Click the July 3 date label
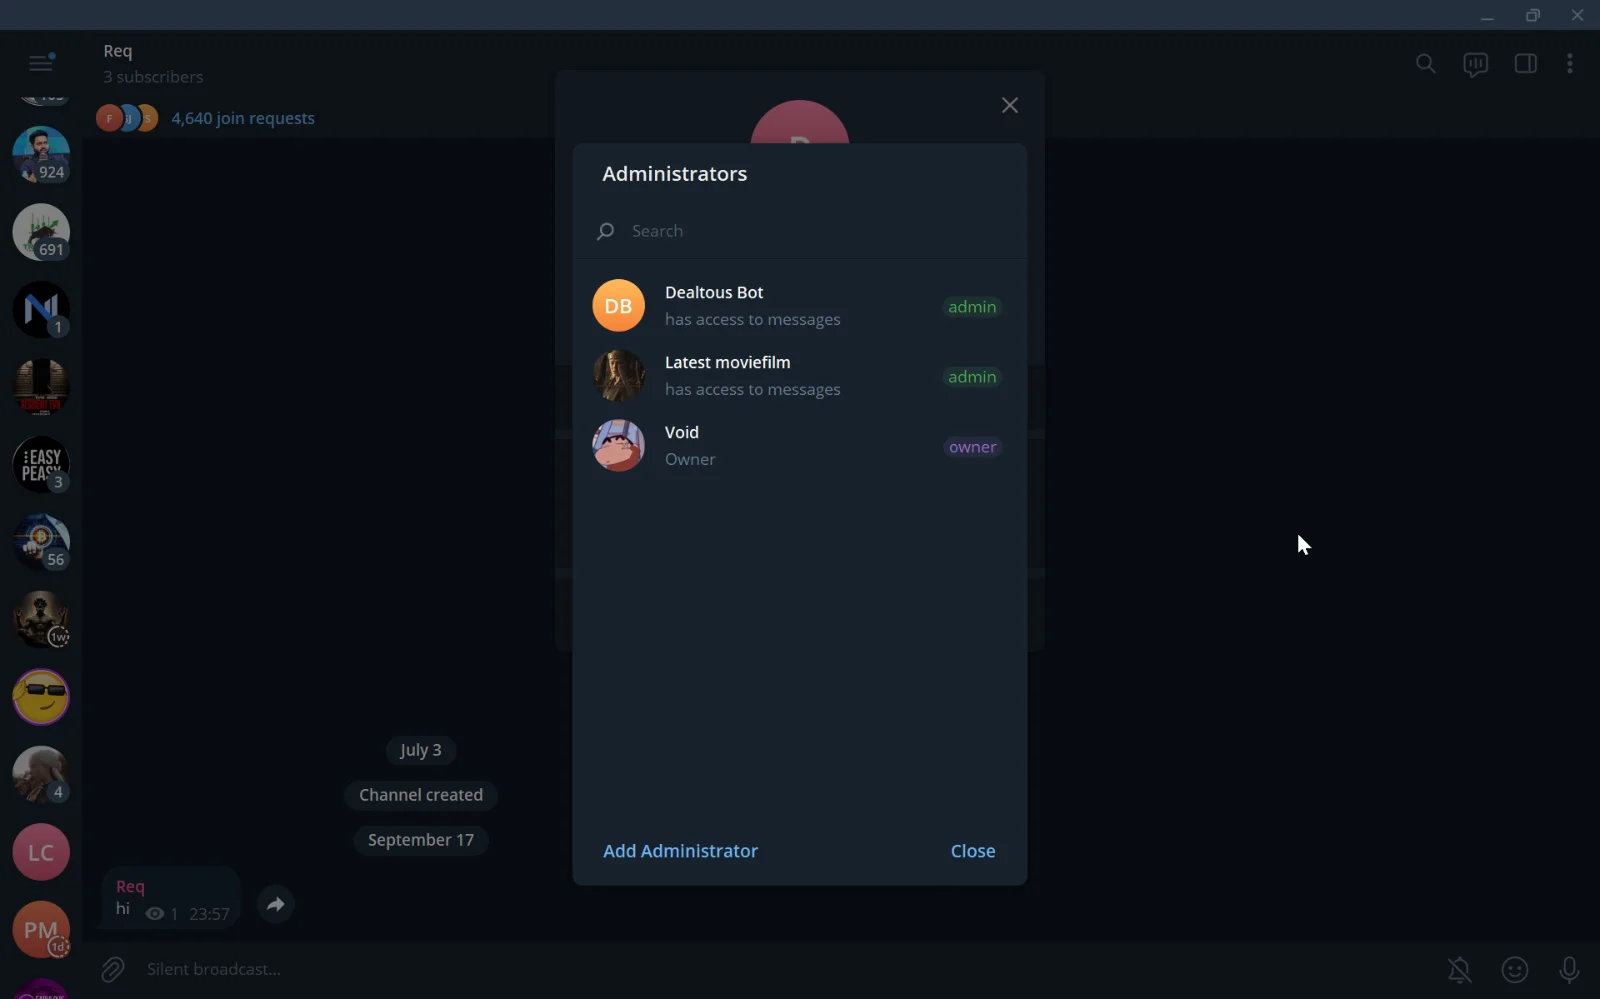Screen dimensions: 1600x999 [420, 750]
